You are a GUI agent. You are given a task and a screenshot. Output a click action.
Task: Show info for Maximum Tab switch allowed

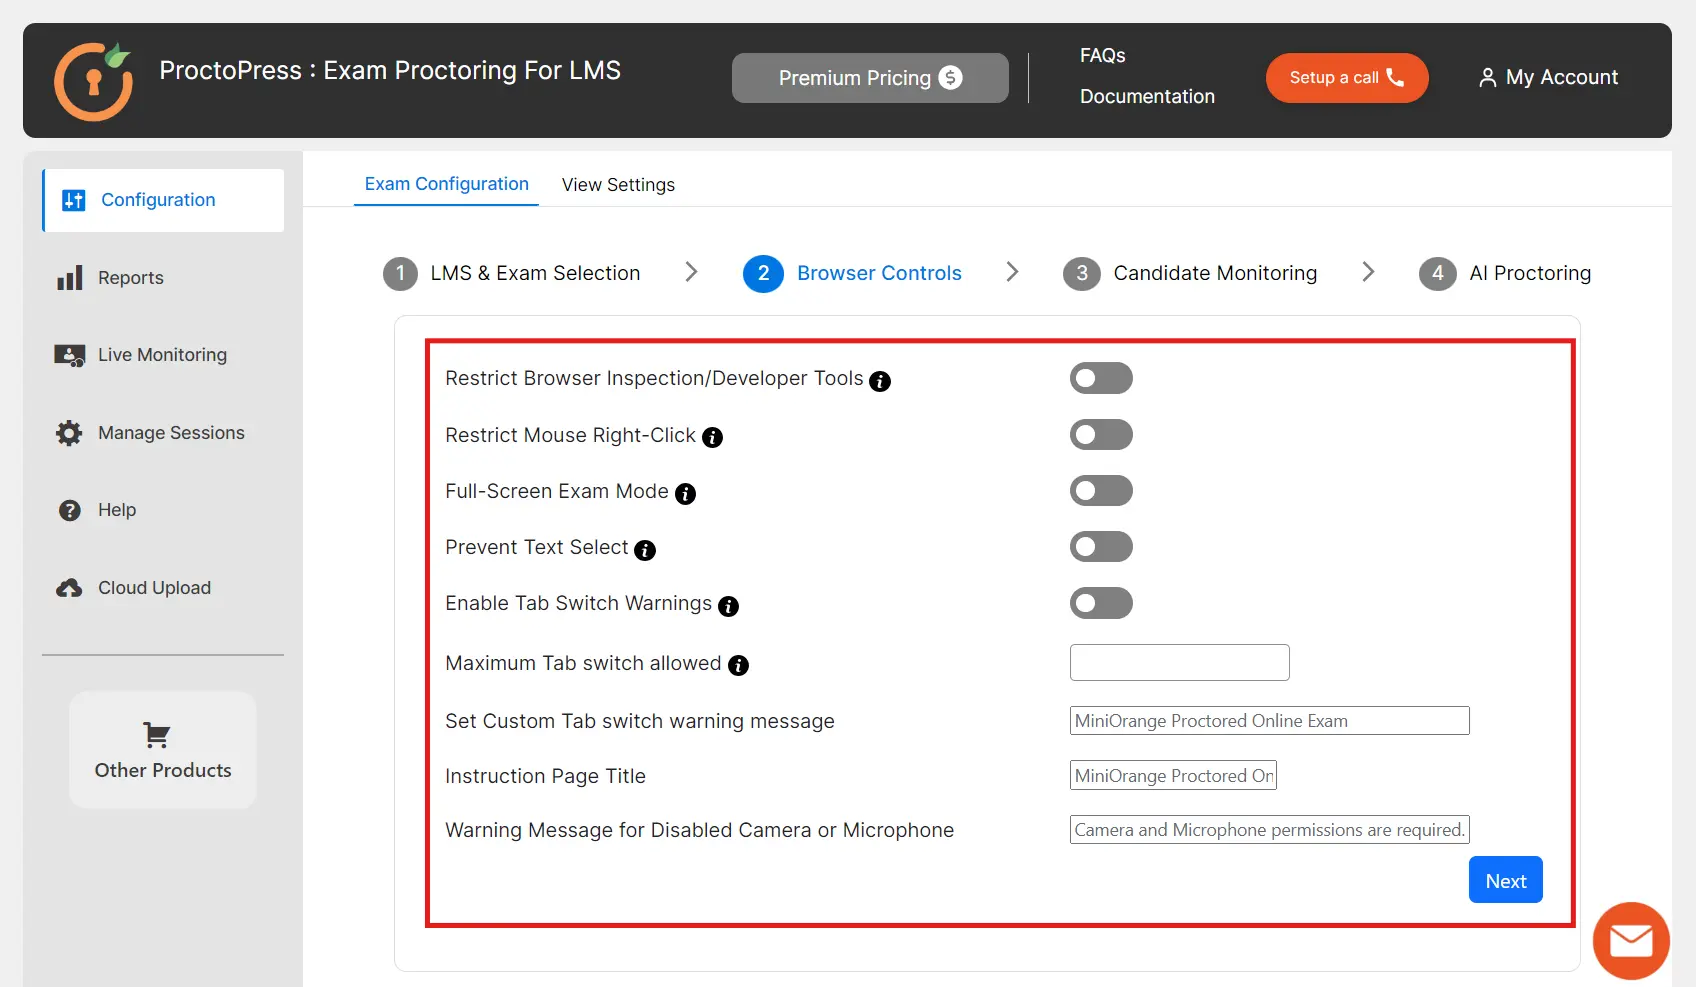point(738,665)
